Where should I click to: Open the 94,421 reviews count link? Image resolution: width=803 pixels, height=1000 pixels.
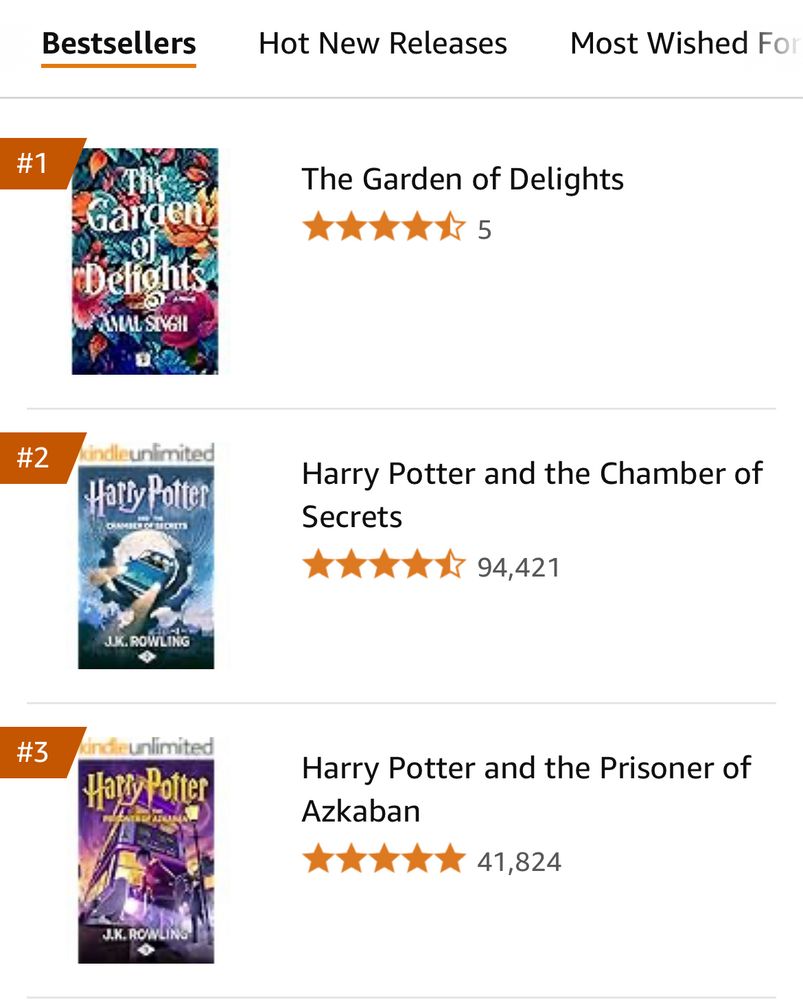click(x=518, y=567)
